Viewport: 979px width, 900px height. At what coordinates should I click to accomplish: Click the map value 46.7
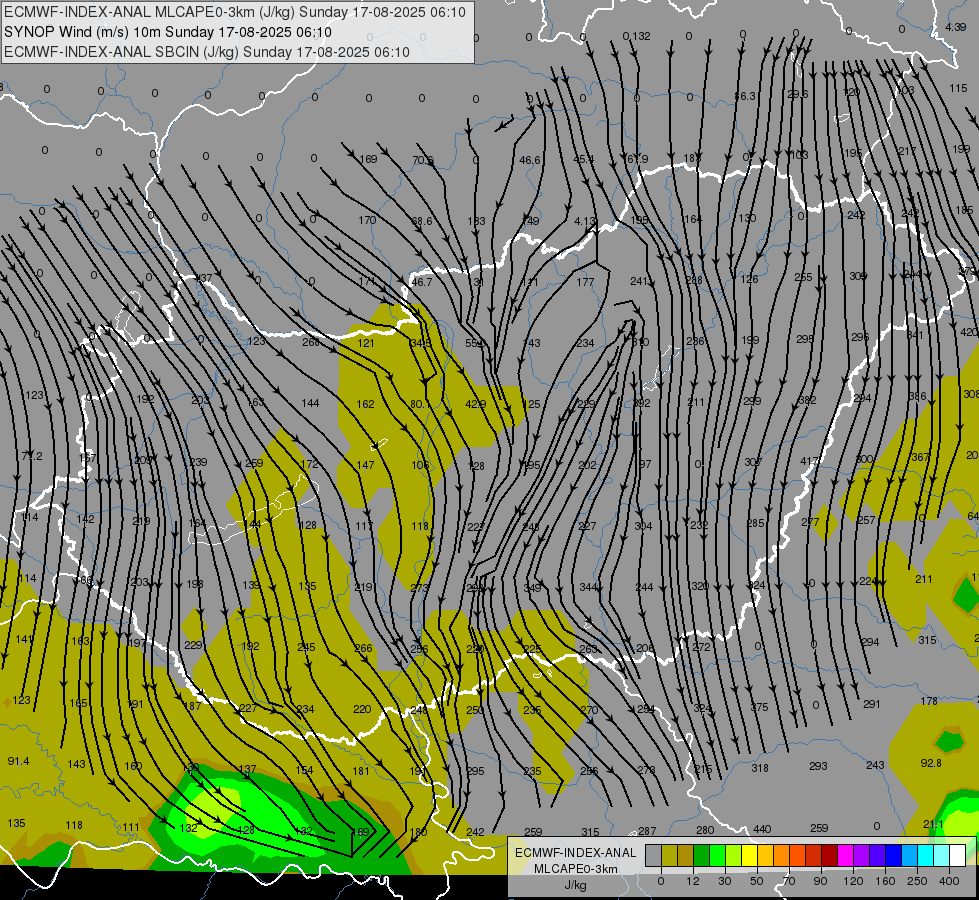point(421,282)
